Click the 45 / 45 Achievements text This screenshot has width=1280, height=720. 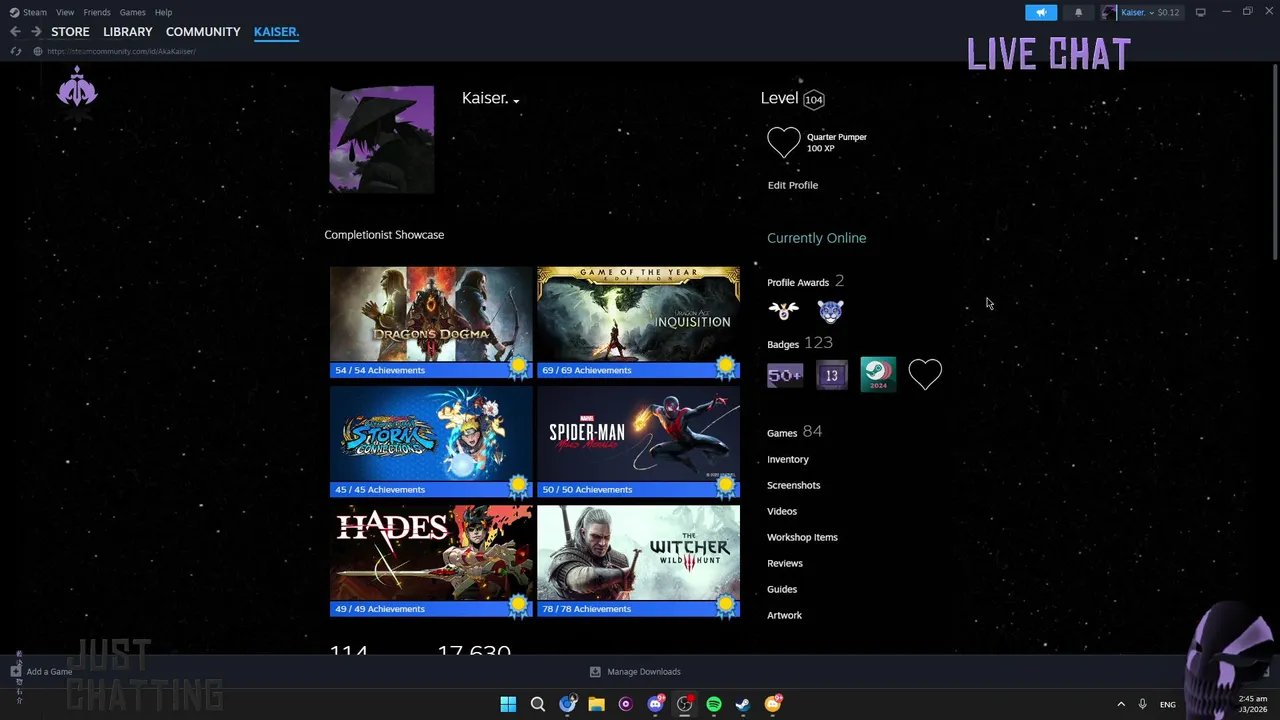pyautogui.click(x=380, y=489)
